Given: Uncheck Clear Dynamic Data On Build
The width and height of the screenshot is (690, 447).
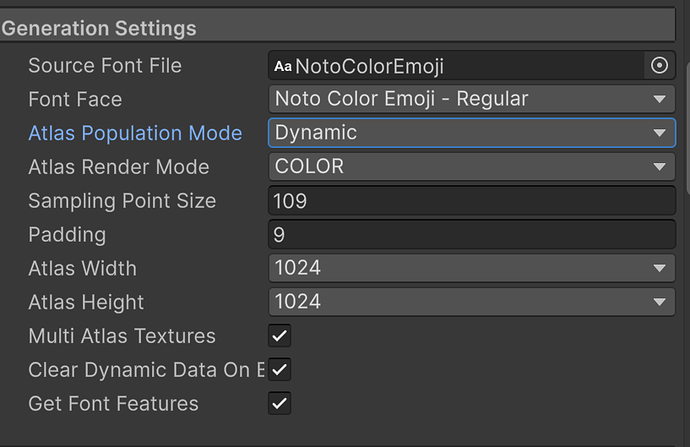Looking at the screenshot, I should point(280,370).
